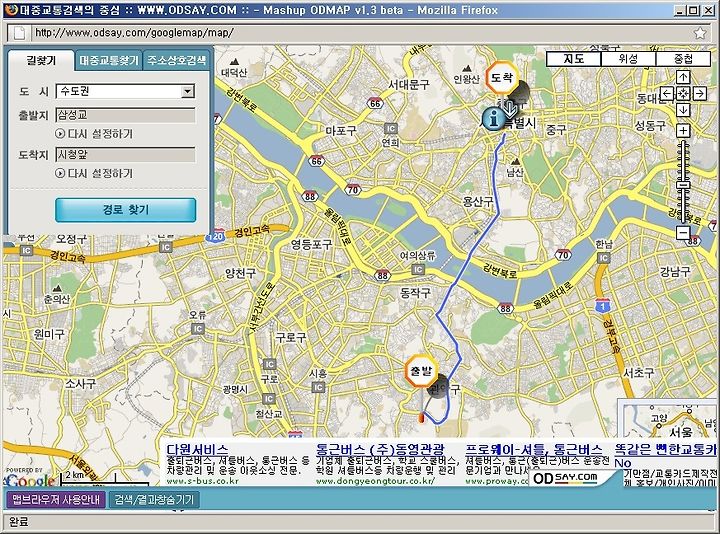
Task: Click the 출발 departure marker icon
Action: tap(421, 370)
